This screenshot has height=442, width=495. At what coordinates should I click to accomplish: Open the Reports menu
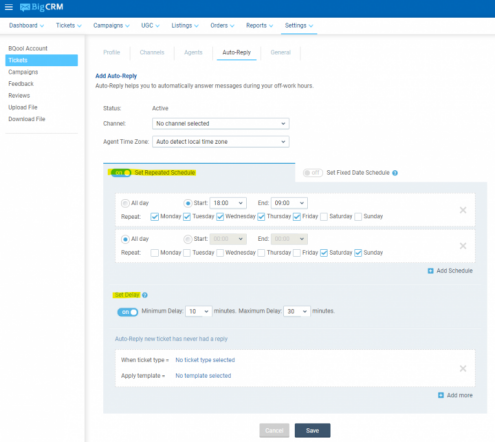(x=259, y=26)
